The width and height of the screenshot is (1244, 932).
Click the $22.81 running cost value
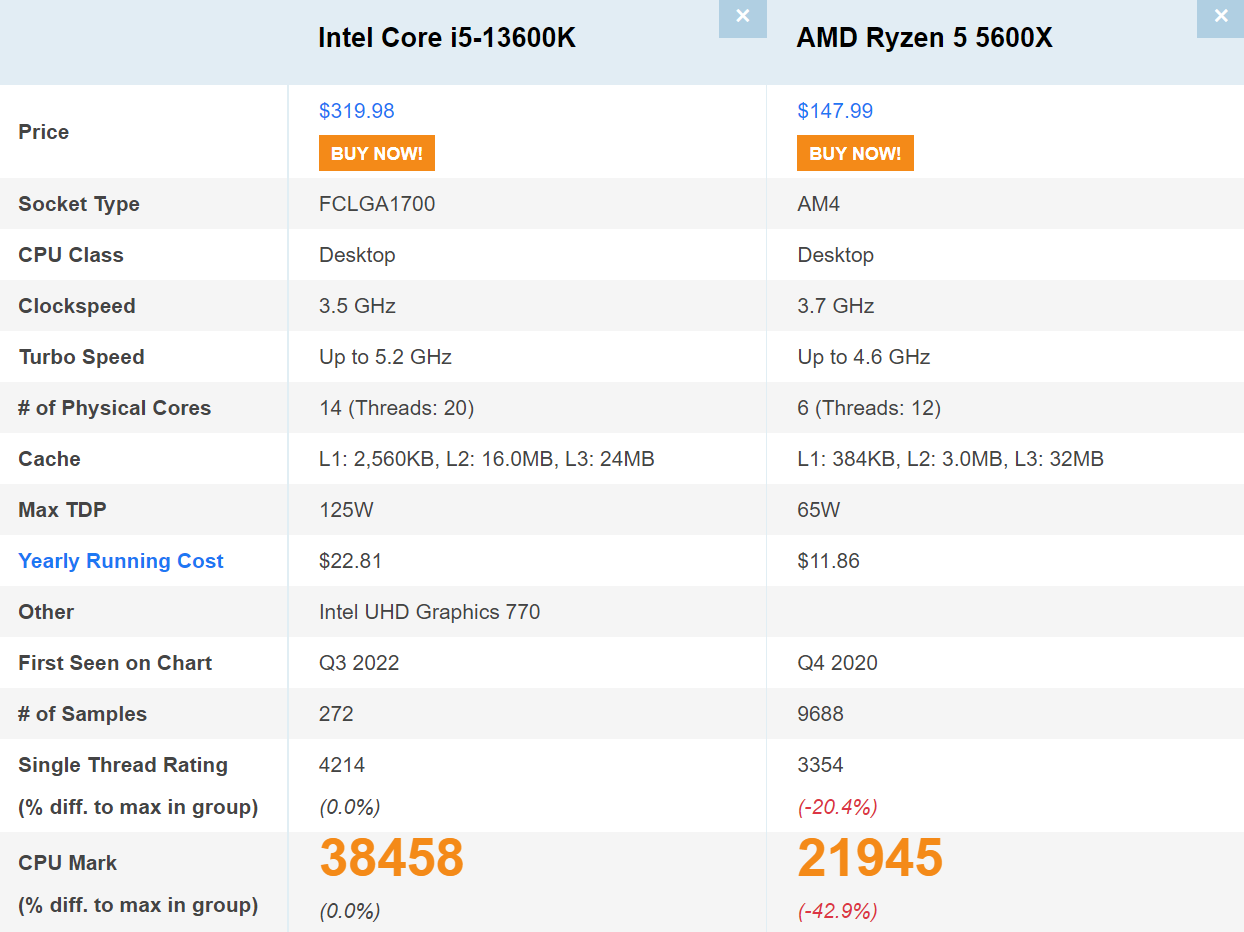[x=350, y=561]
